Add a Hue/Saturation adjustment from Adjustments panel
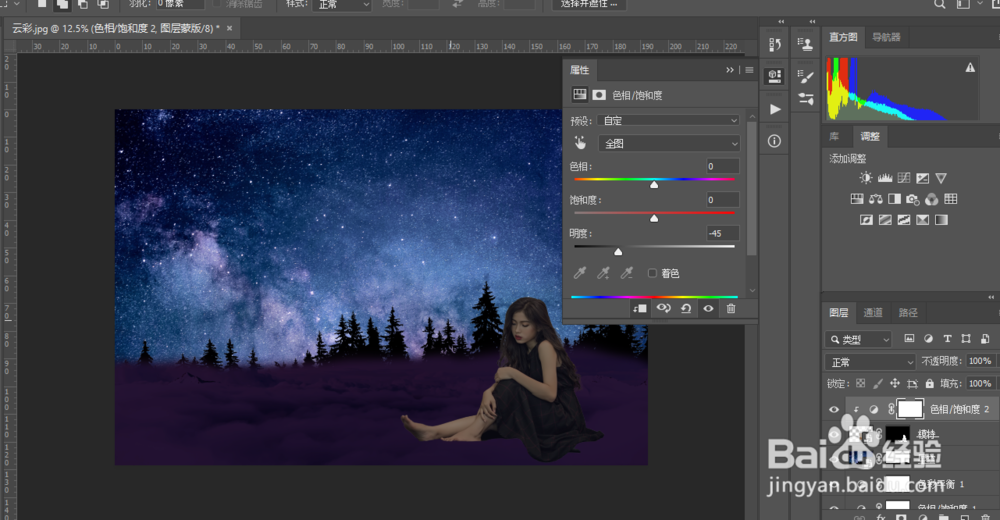This screenshot has width=1000, height=520. pyautogui.click(x=857, y=199)
